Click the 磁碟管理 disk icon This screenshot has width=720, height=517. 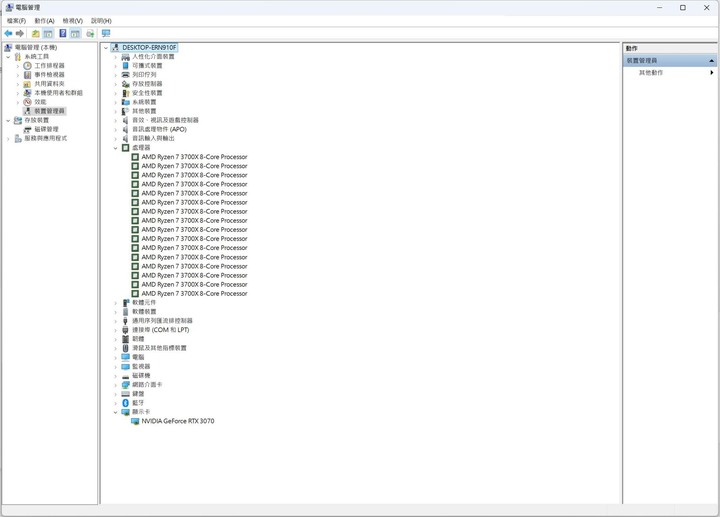coord(28,129)
